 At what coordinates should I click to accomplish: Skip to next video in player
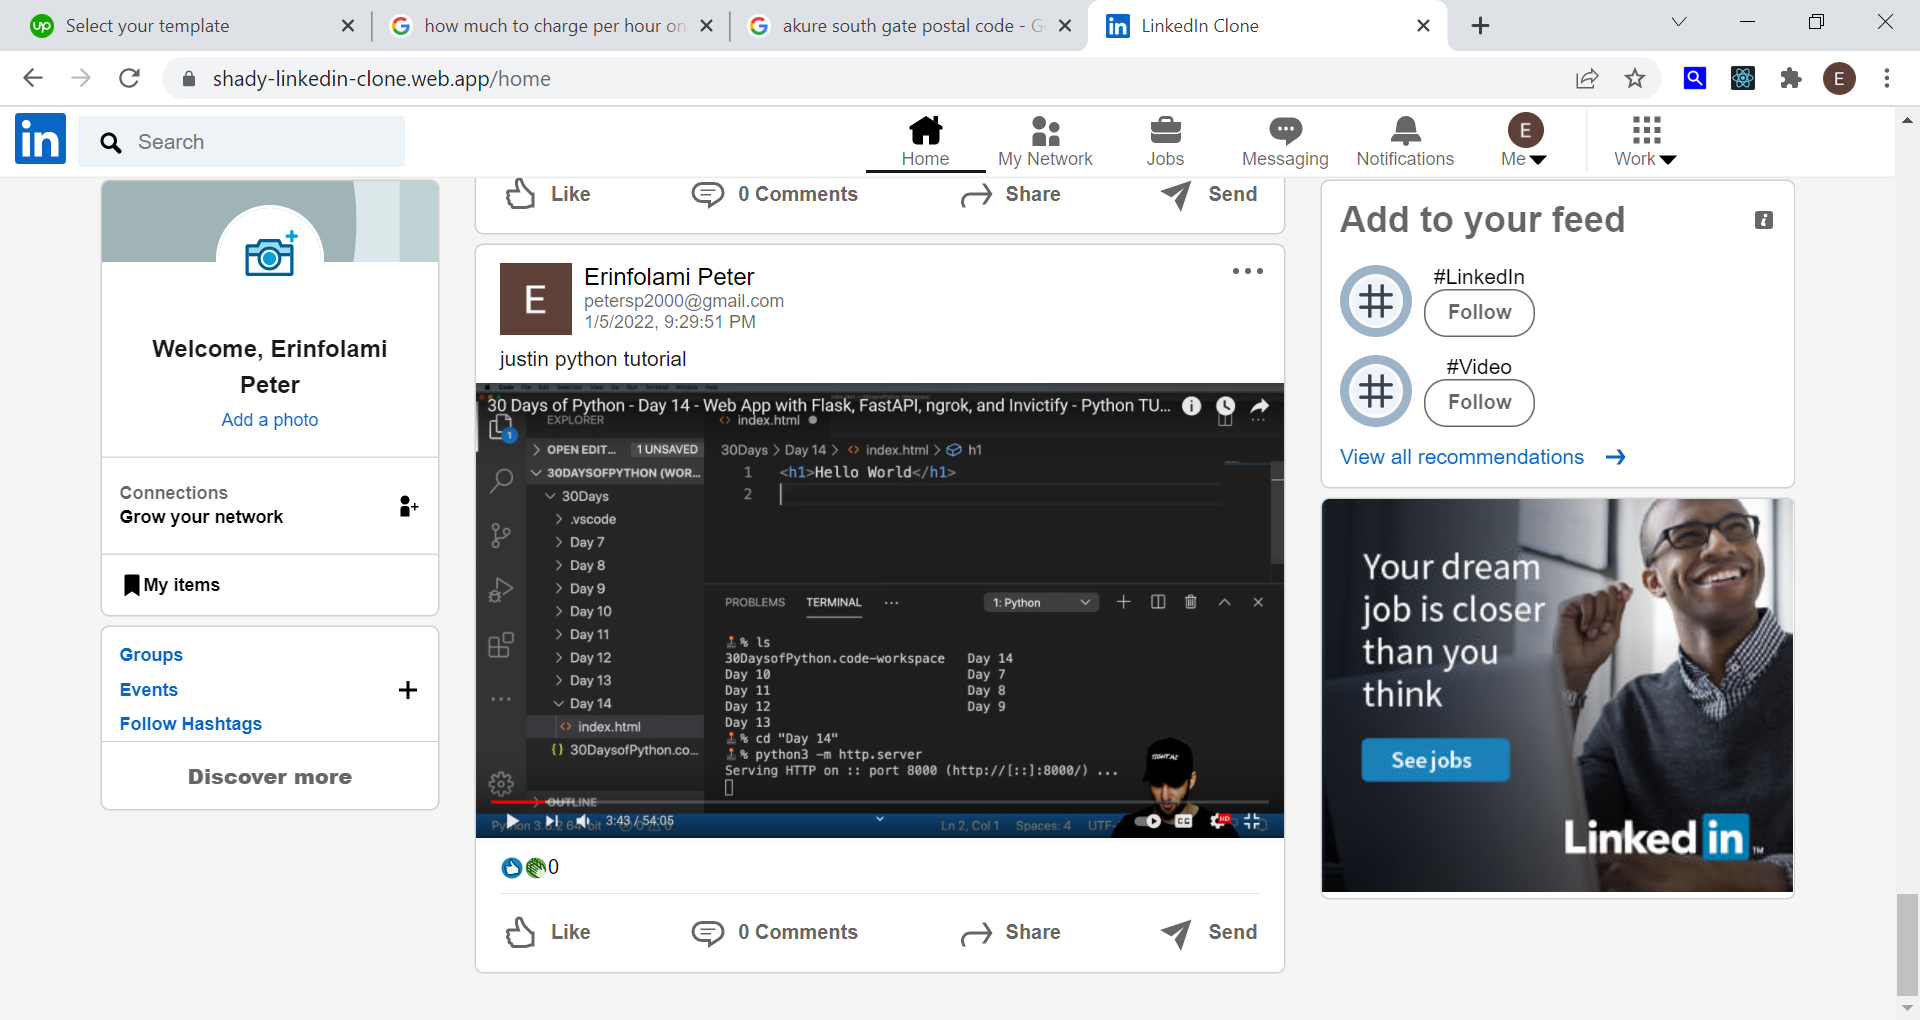551,822
